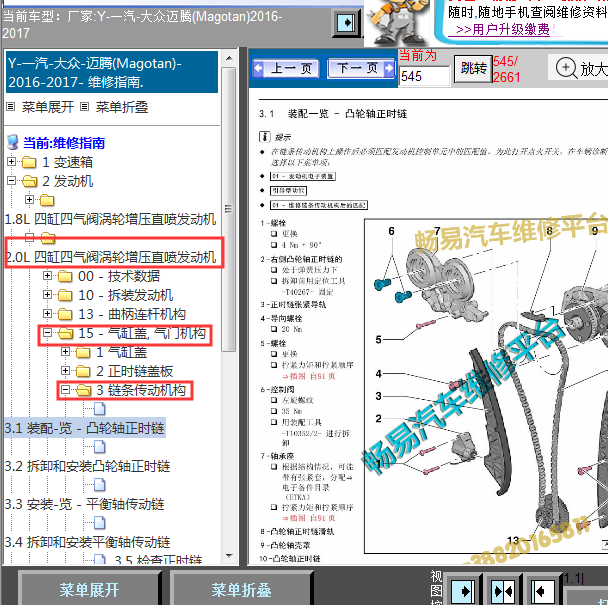The width and height of the screenshot is (608, 605).
Task: Go to next page with 下一页 button
Action: pos(361,69)
